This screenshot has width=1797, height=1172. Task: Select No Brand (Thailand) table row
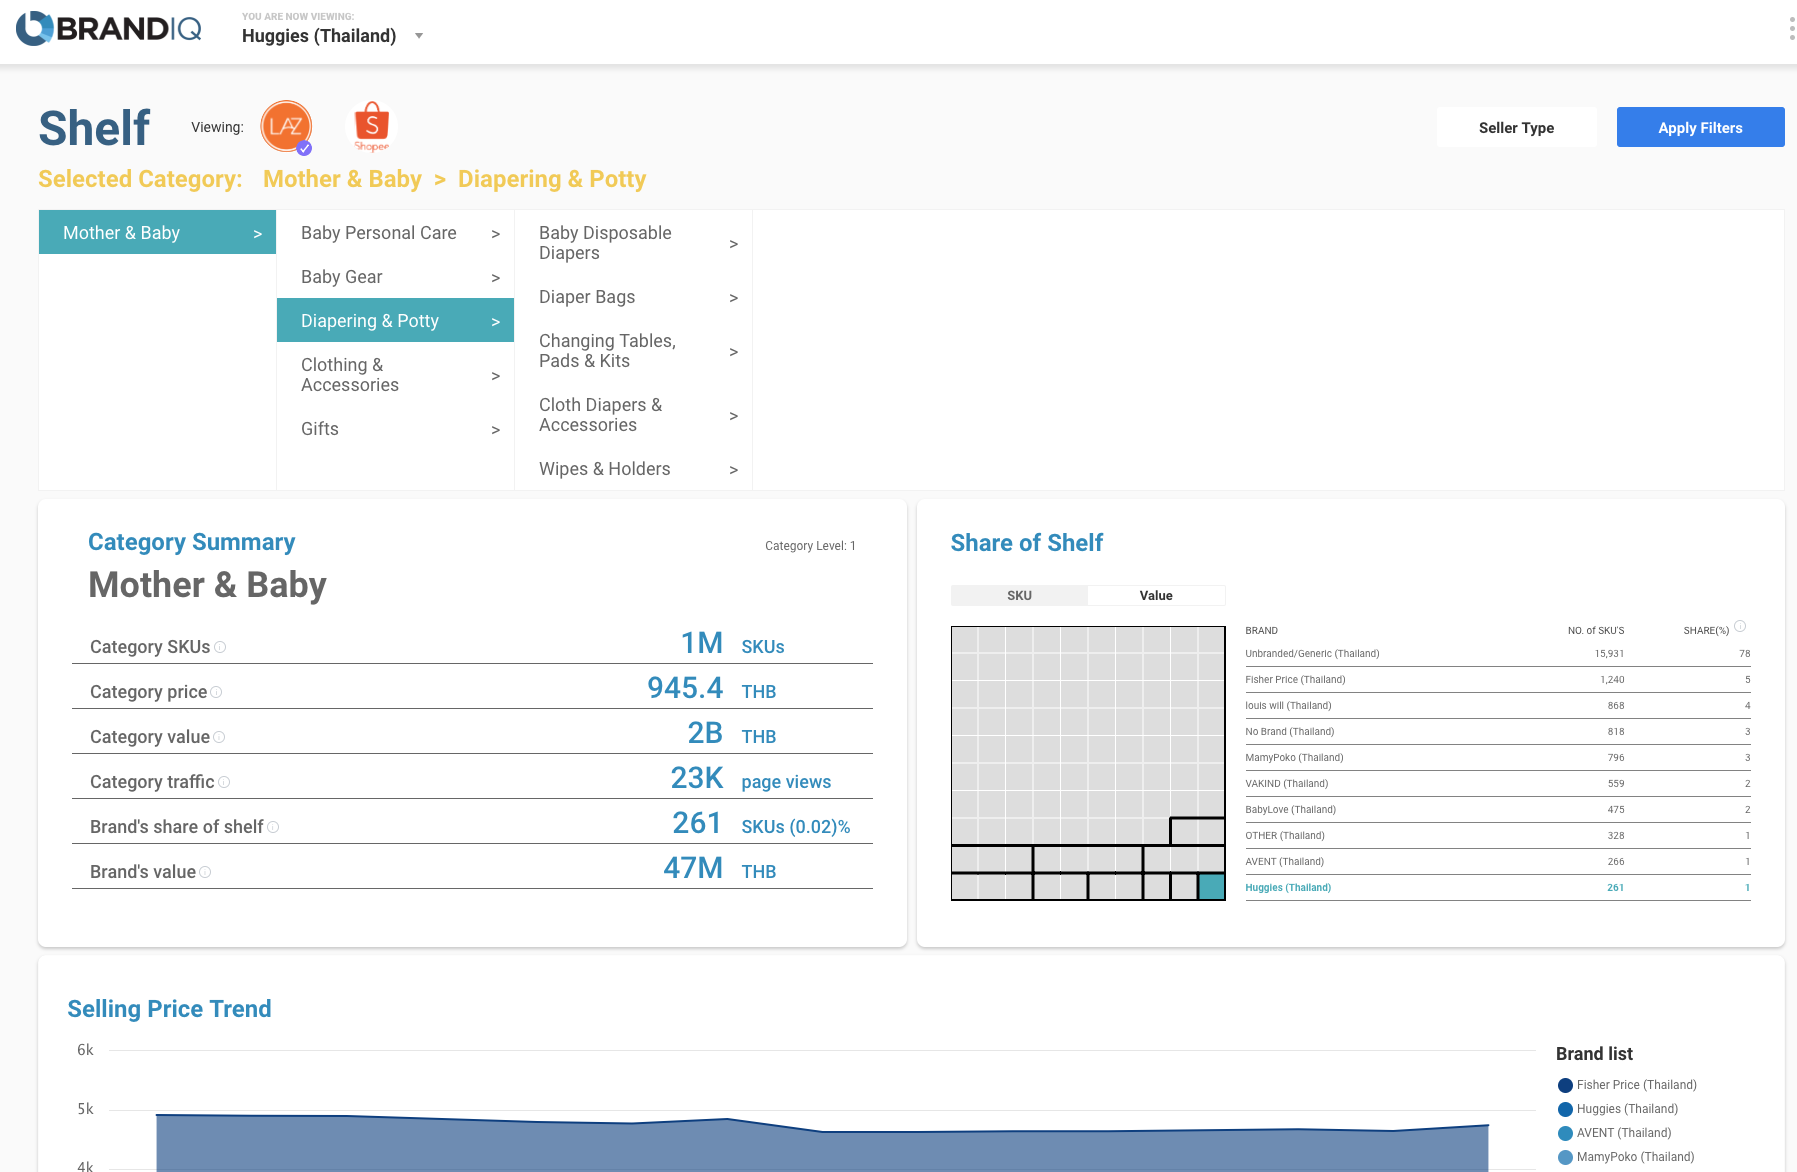tap(1497, 731)
